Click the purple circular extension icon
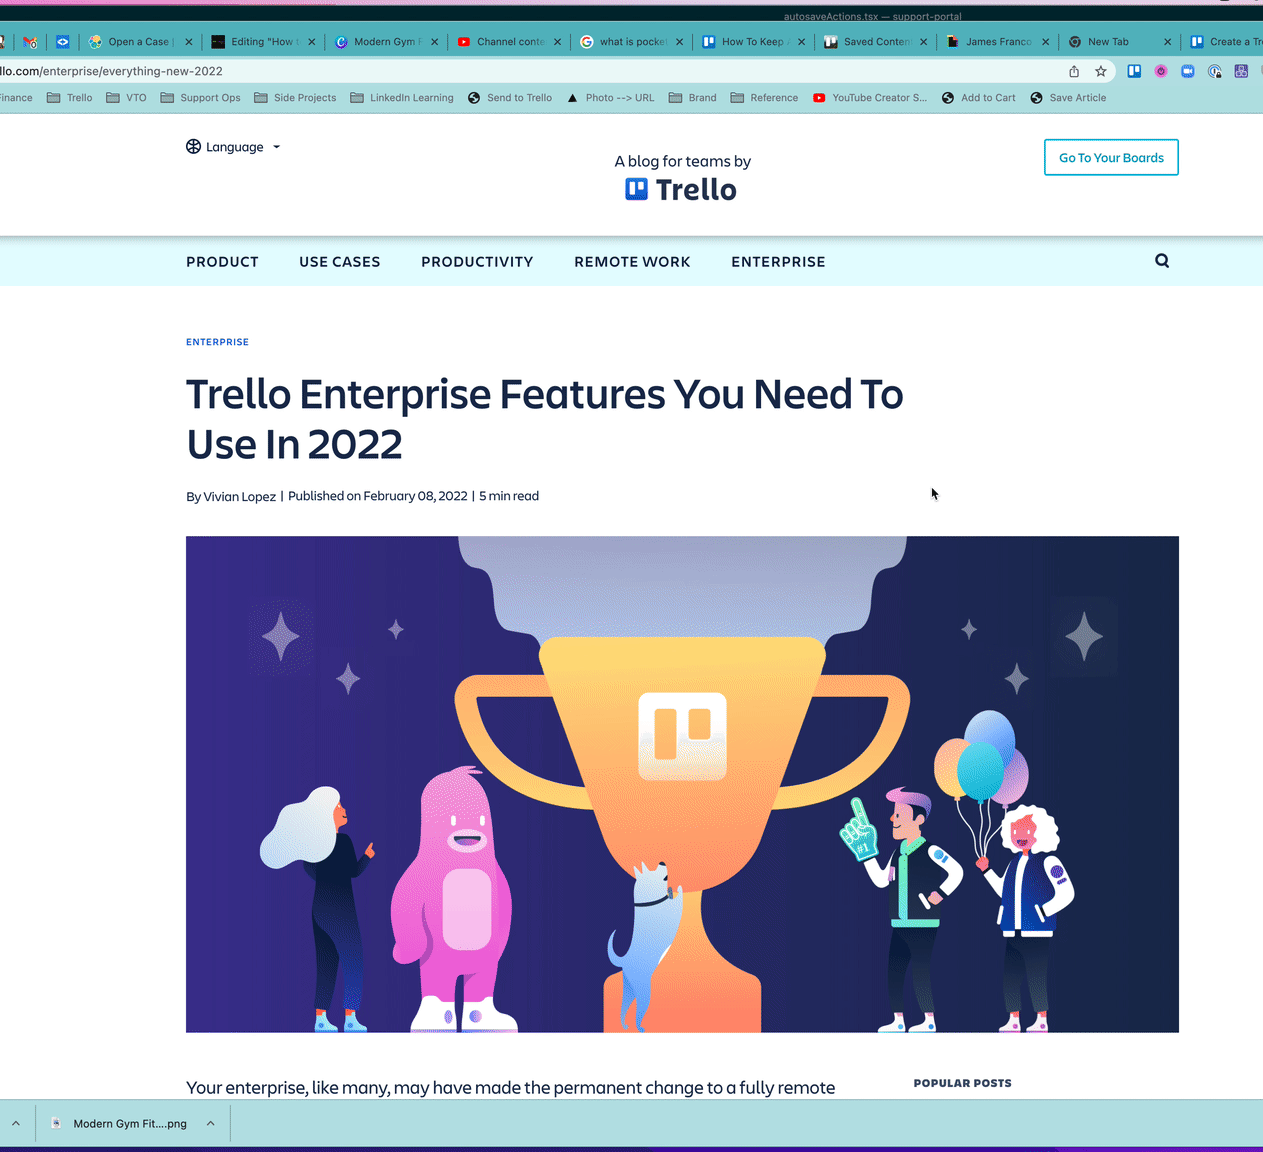 (x=1161, y=71)
